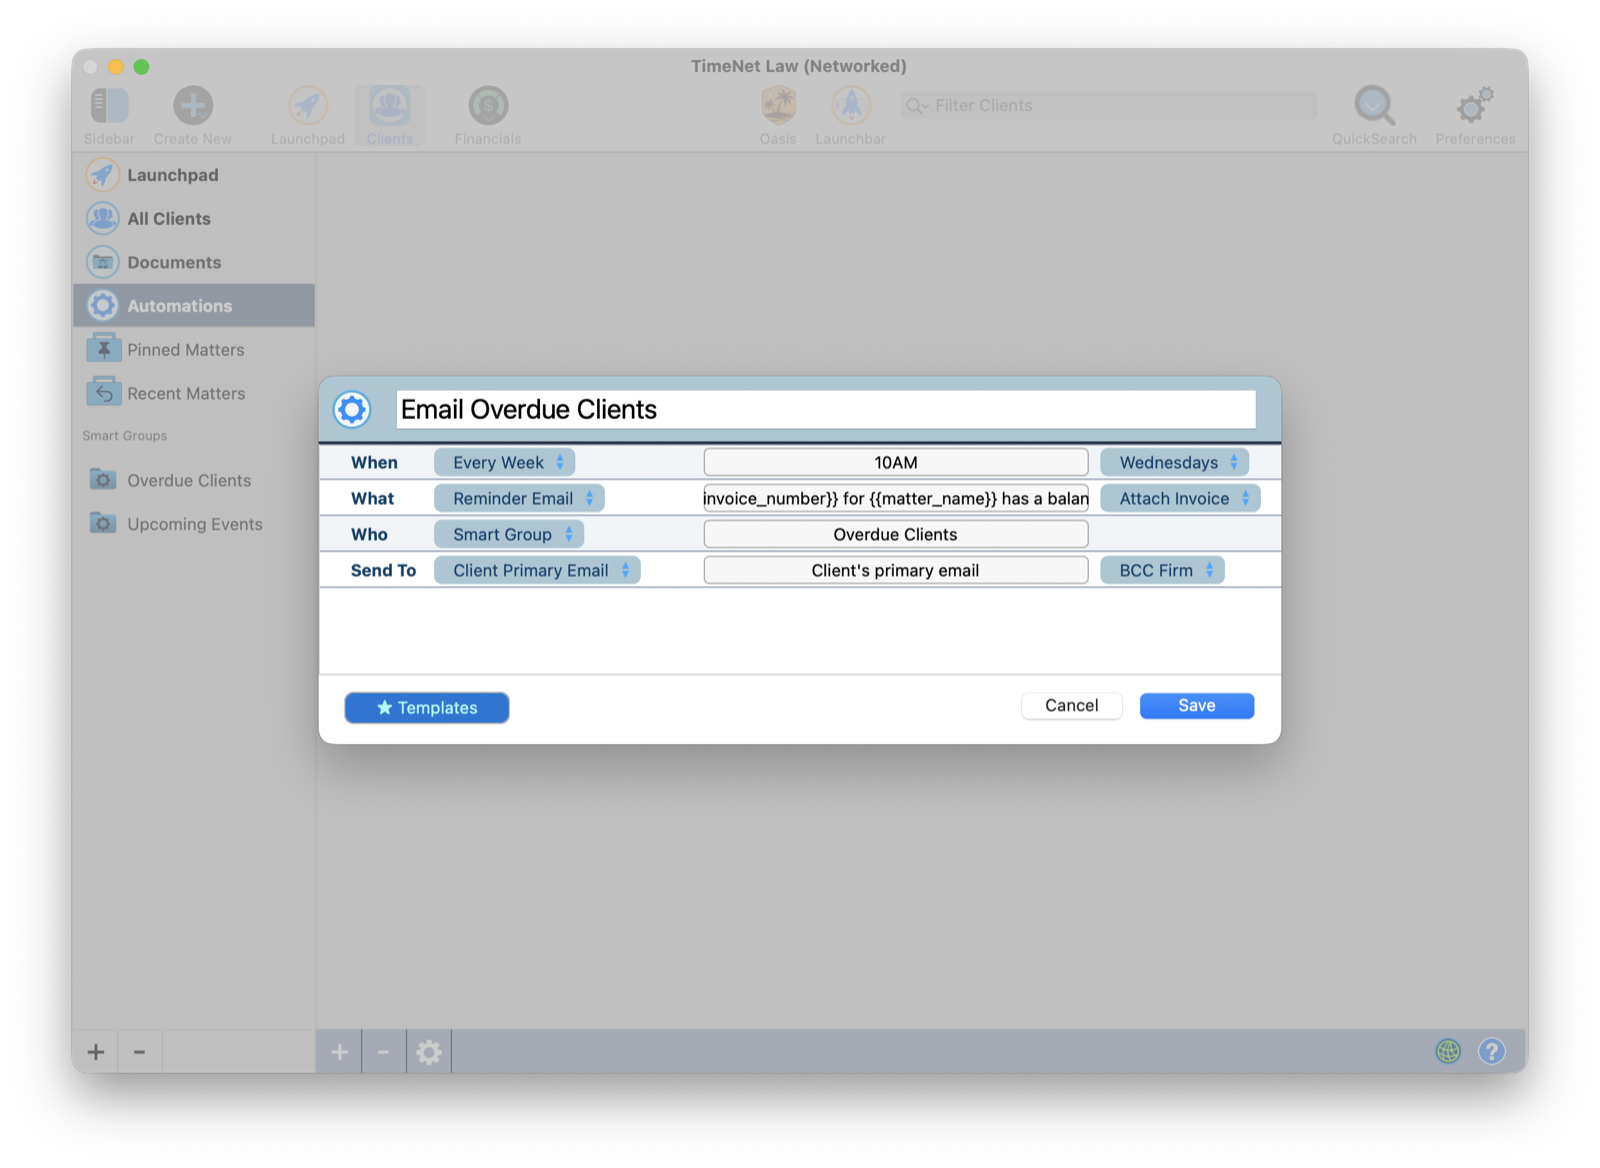The width and height of the screenshot is (1600, 1168).
Task: Open the bottom bar gear menu
Action: click(429, 1052)
